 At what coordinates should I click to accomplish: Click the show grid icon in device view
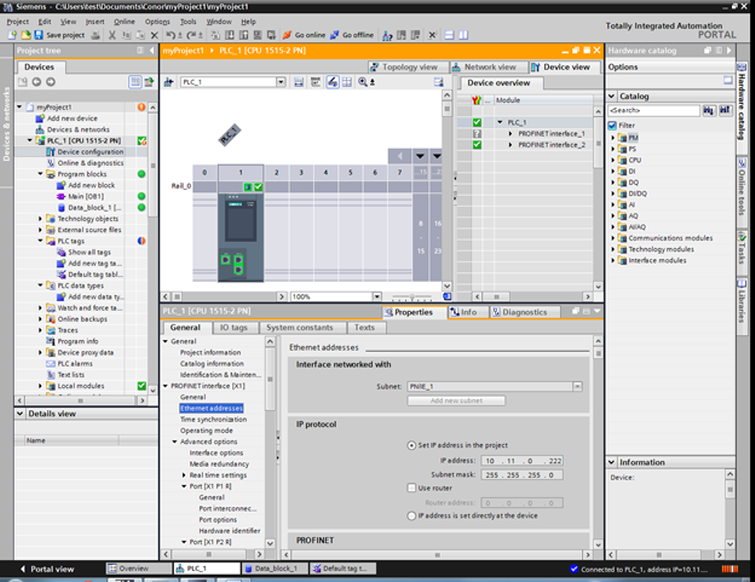[347, 82]
